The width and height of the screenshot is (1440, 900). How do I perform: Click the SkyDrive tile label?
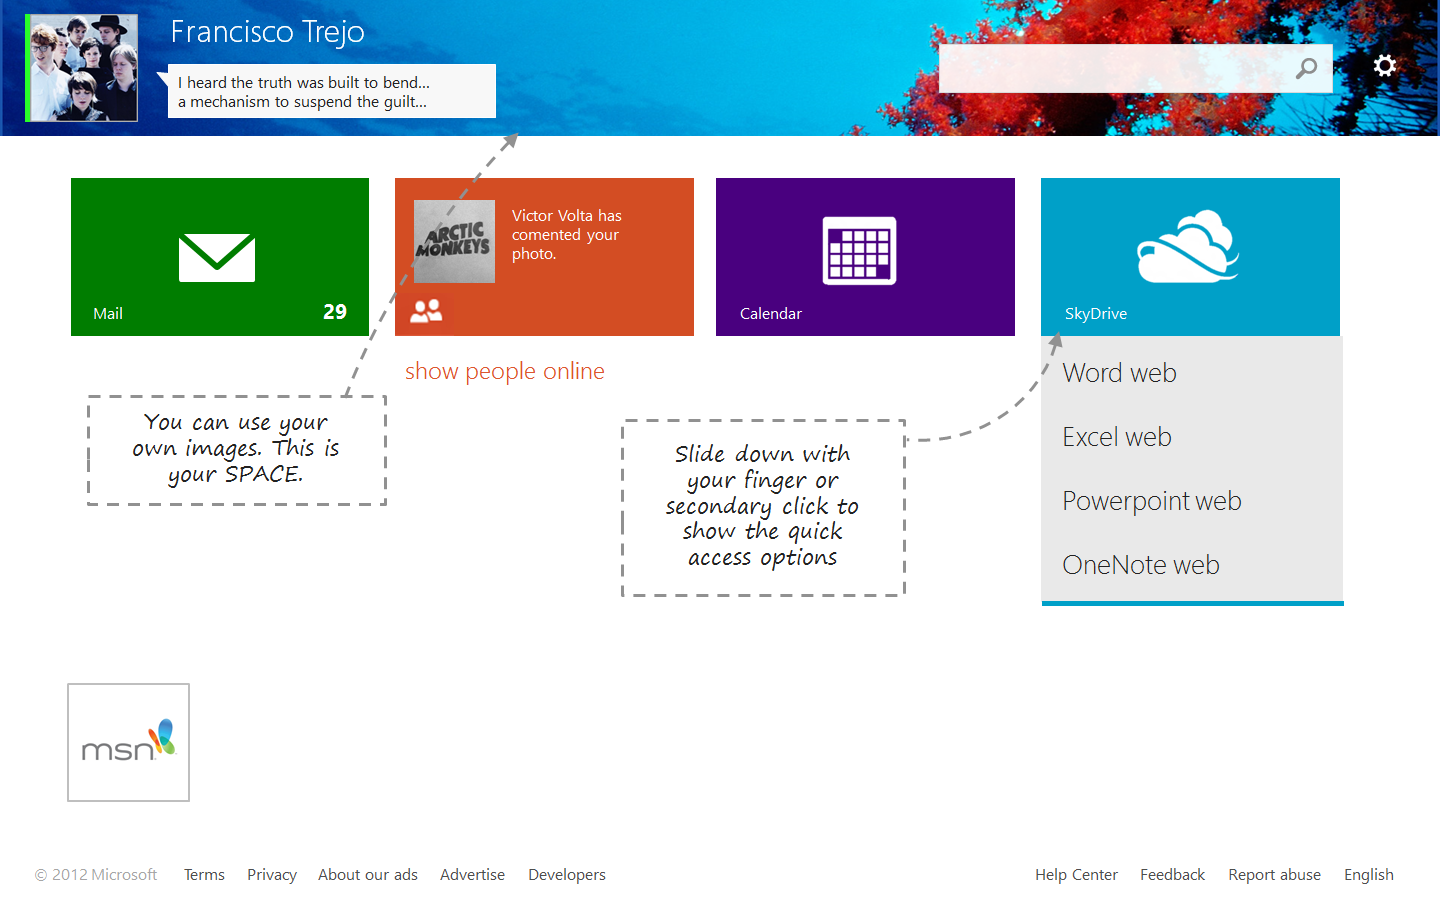1096,314
